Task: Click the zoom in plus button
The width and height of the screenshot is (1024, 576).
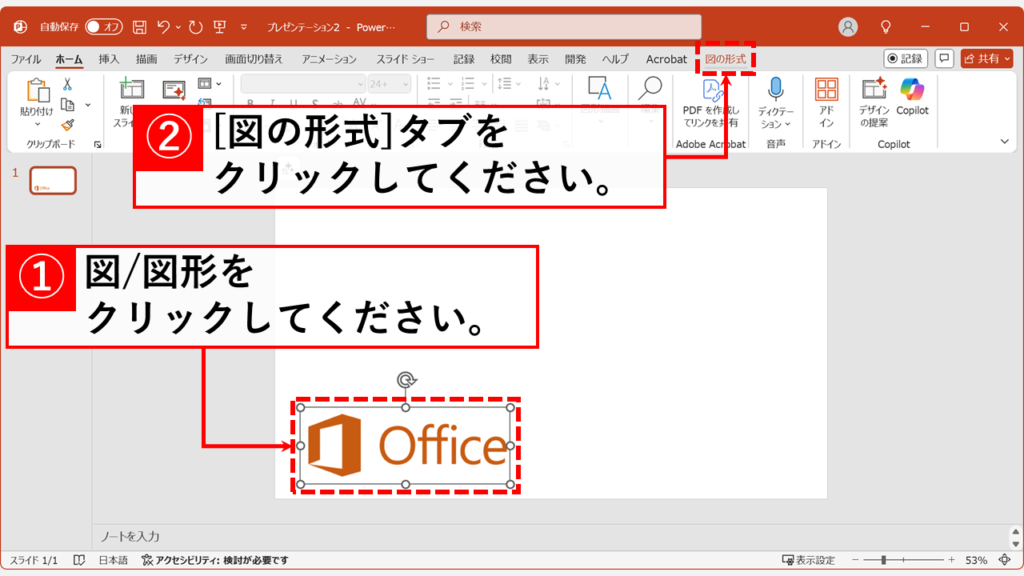Action: [x=952, y=560]
